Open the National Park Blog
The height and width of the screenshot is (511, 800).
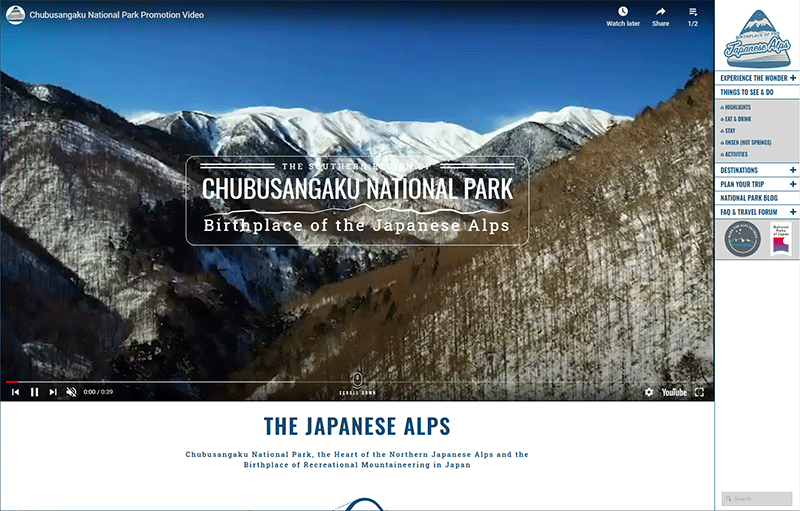(x=748, y=198)
